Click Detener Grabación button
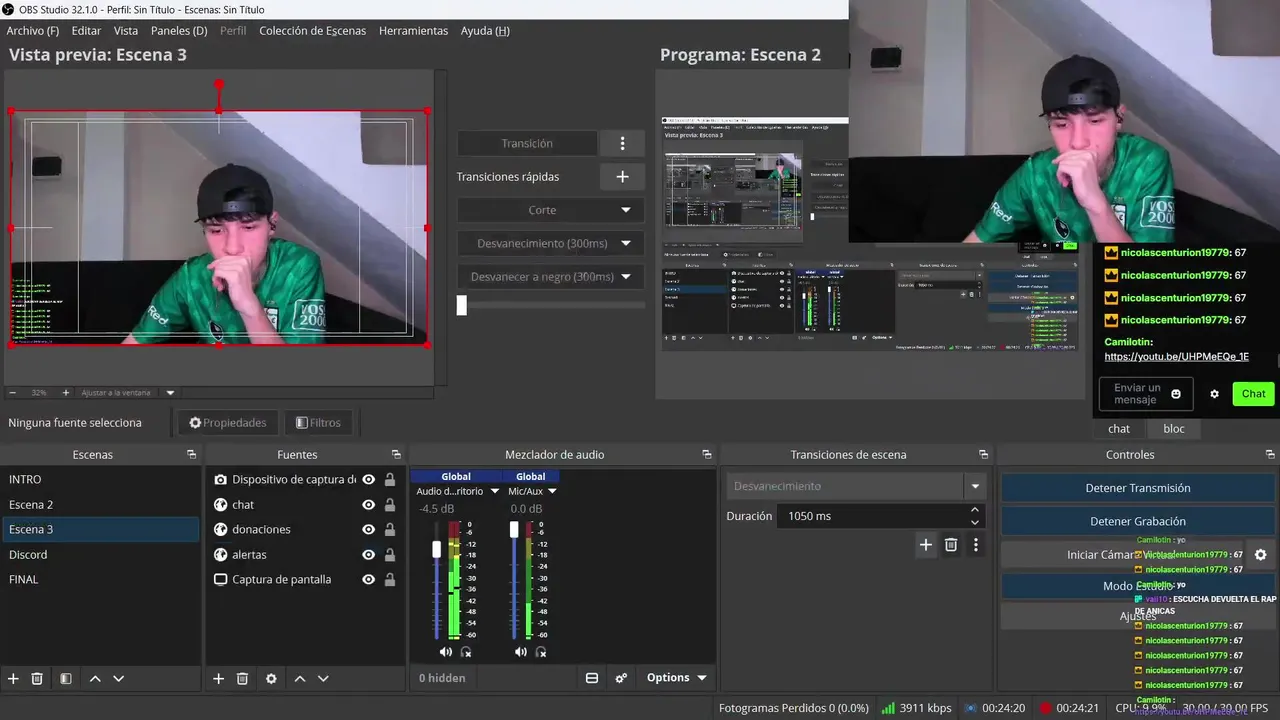 pyautogui.click(x=1138, y=521)
